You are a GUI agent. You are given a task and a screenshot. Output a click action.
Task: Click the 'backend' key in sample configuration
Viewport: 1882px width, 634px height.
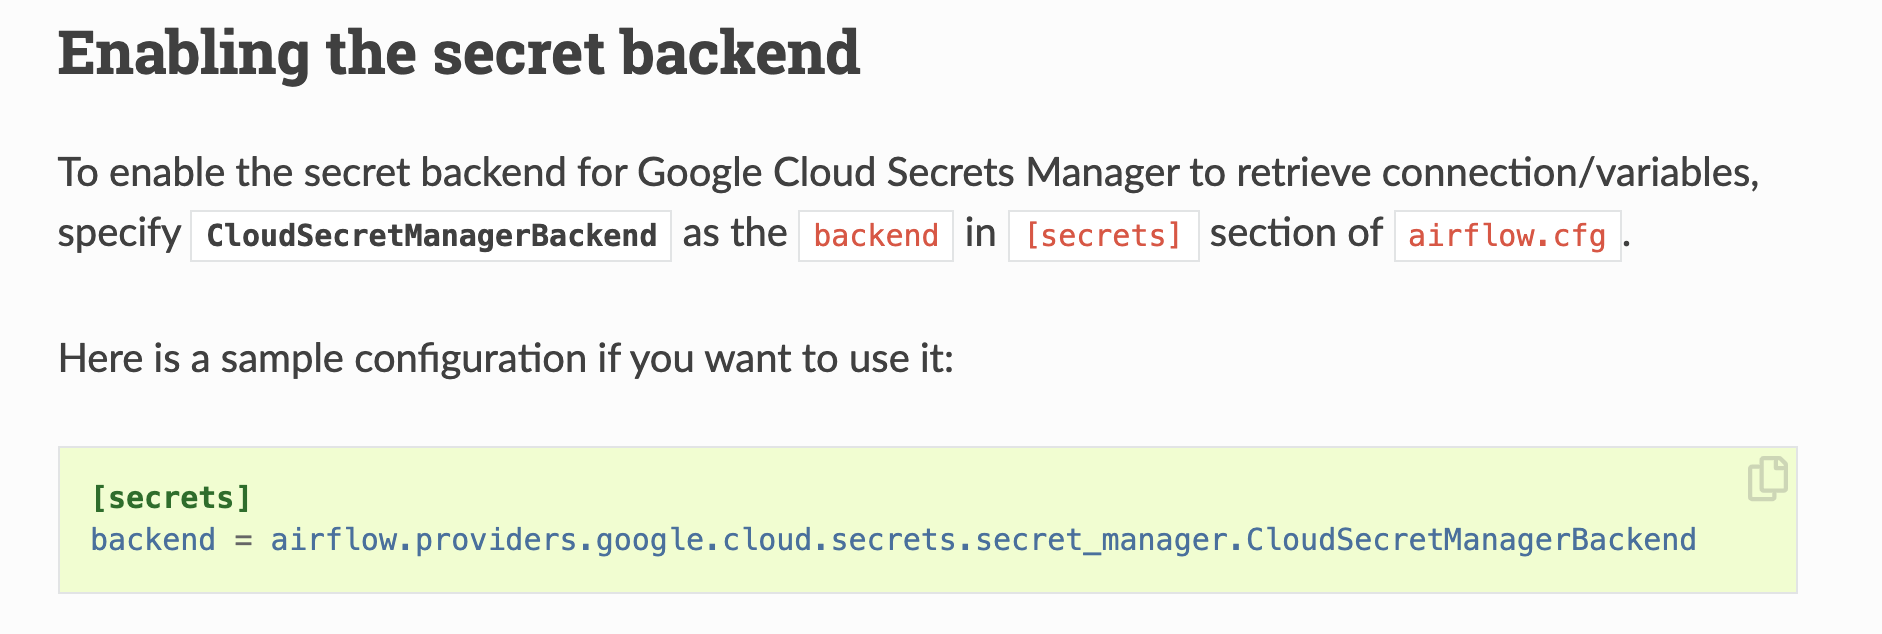click(x=153, y=540)
